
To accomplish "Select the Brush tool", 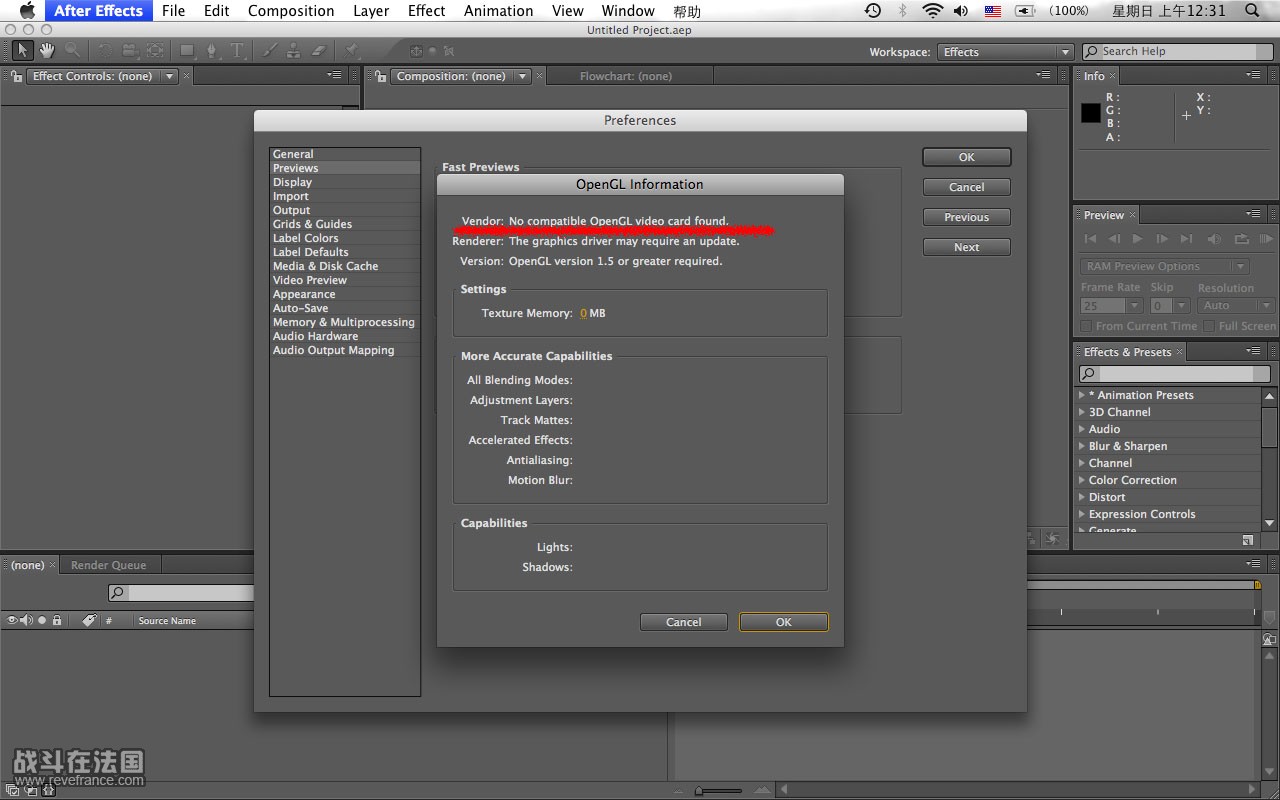I will click(269, 50).
